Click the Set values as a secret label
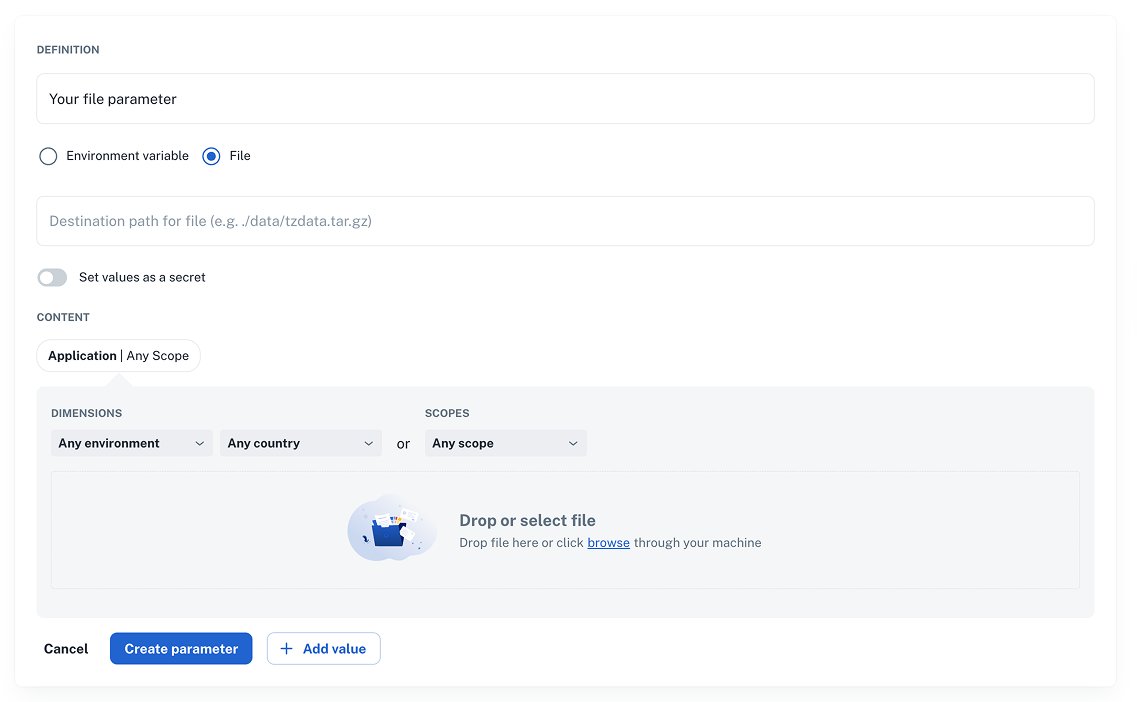The width and height of the screenshot is (1137, 702). (142, 277)
